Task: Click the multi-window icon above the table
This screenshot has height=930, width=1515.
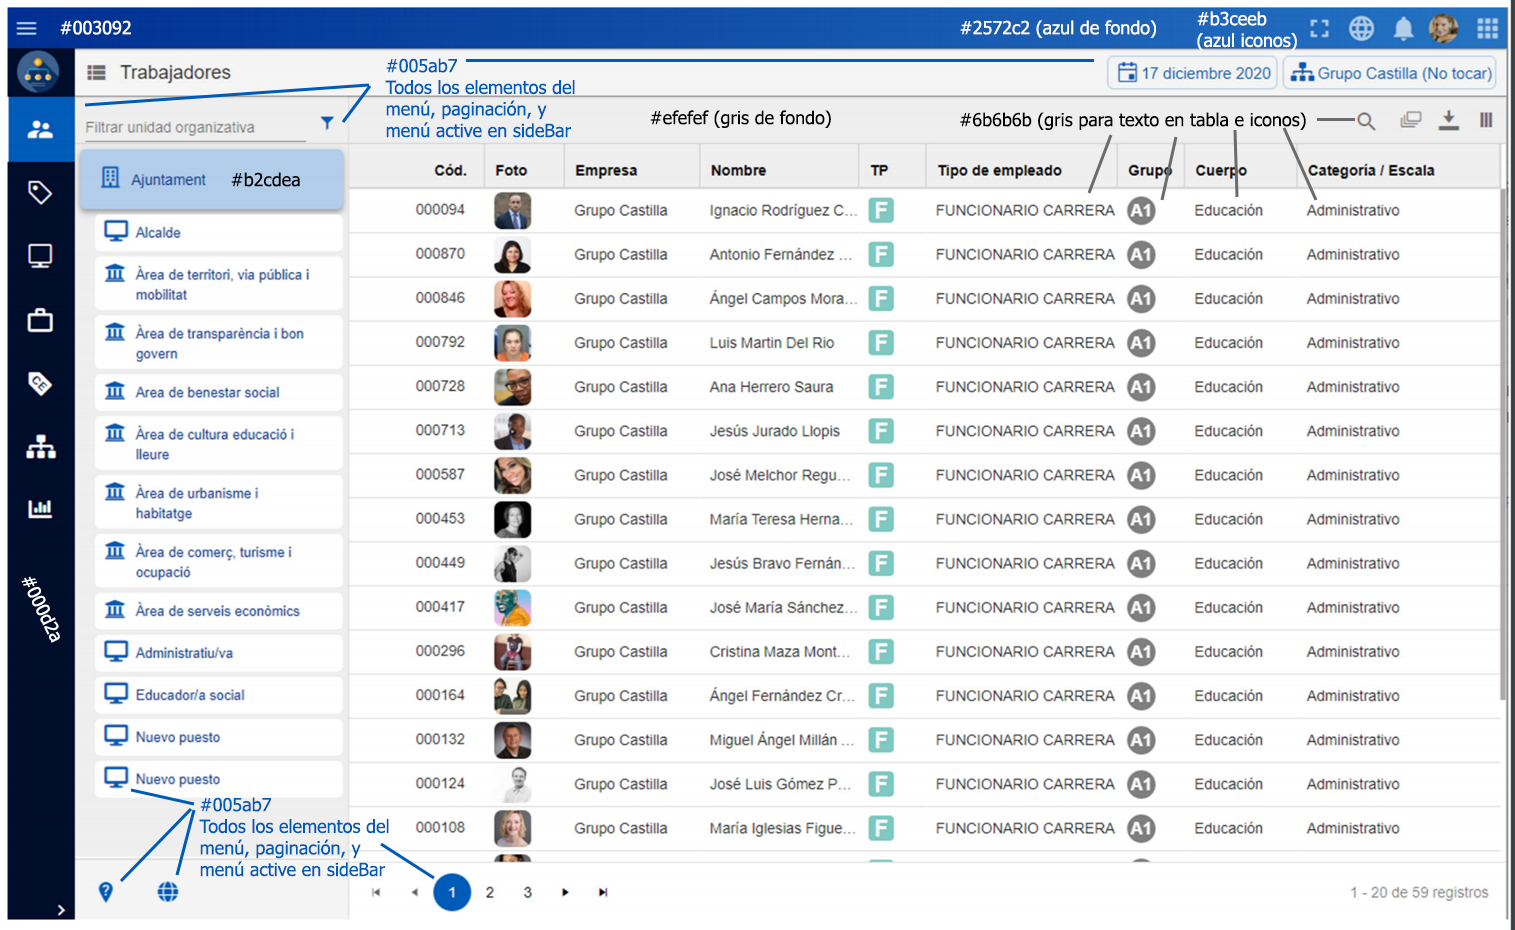Action: [x=1411, y=120]
